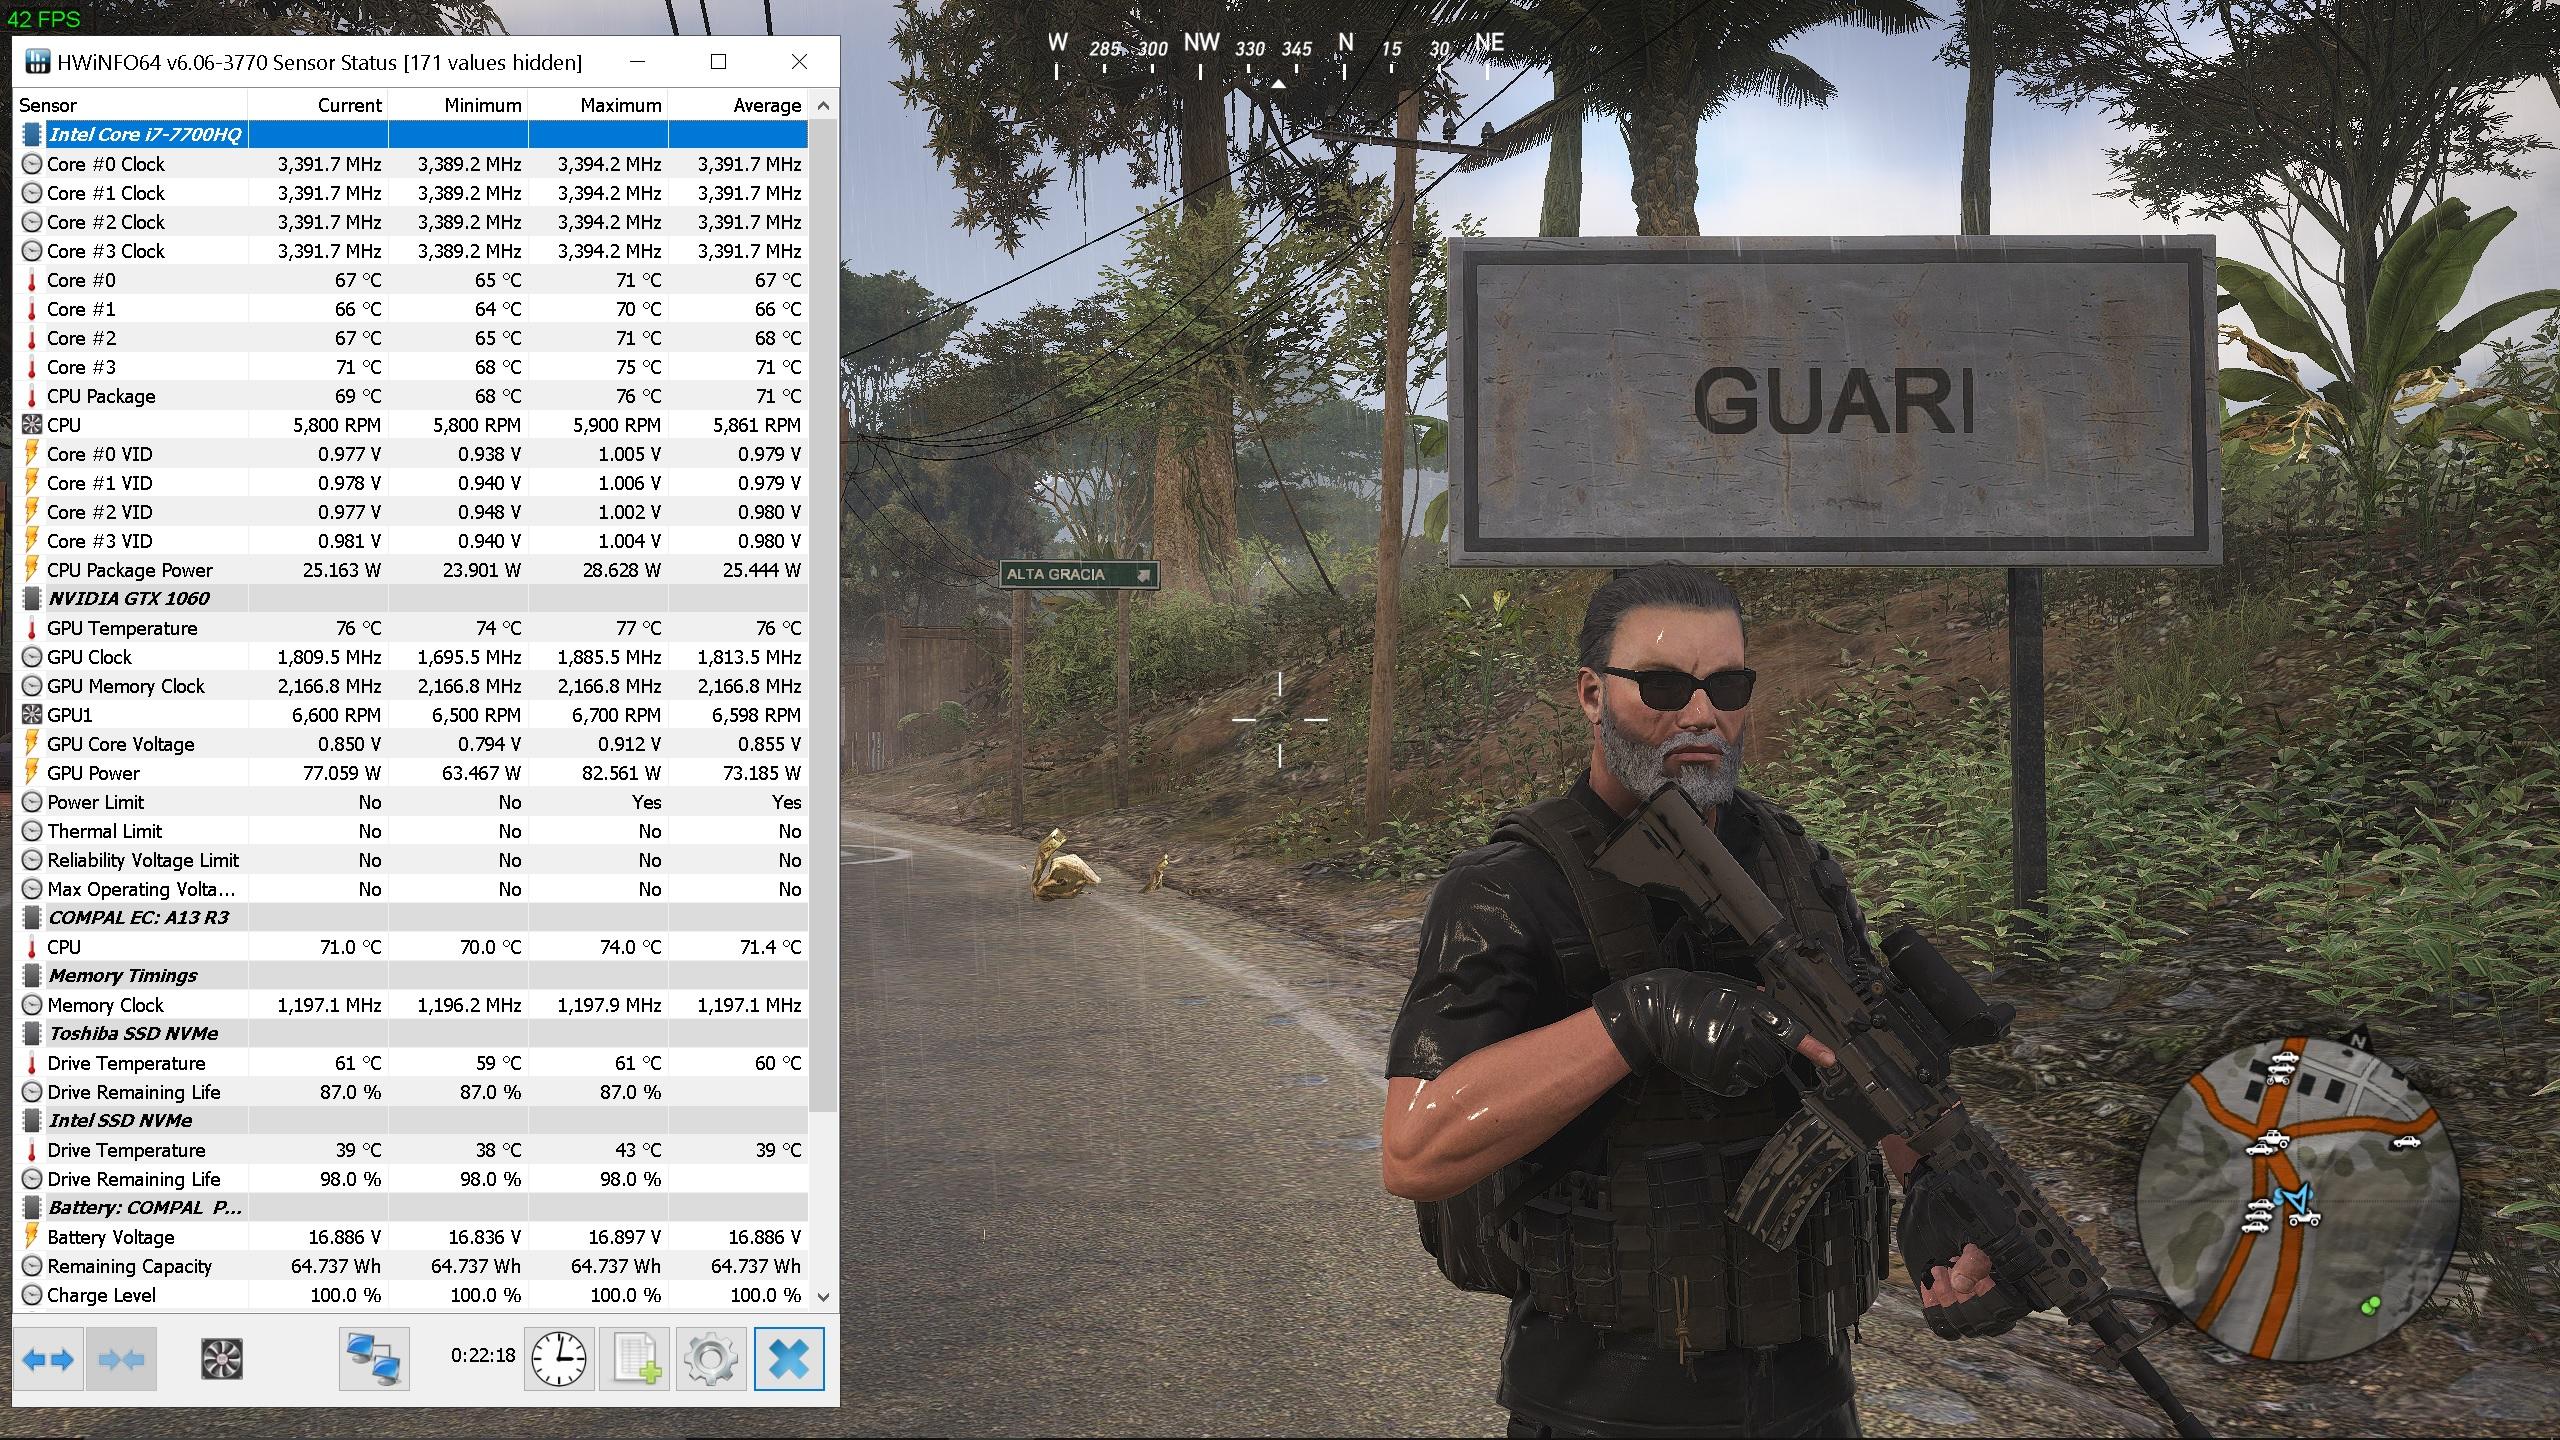
Task: Reset the elapsed time clock icon
Action: (559, 1359)
